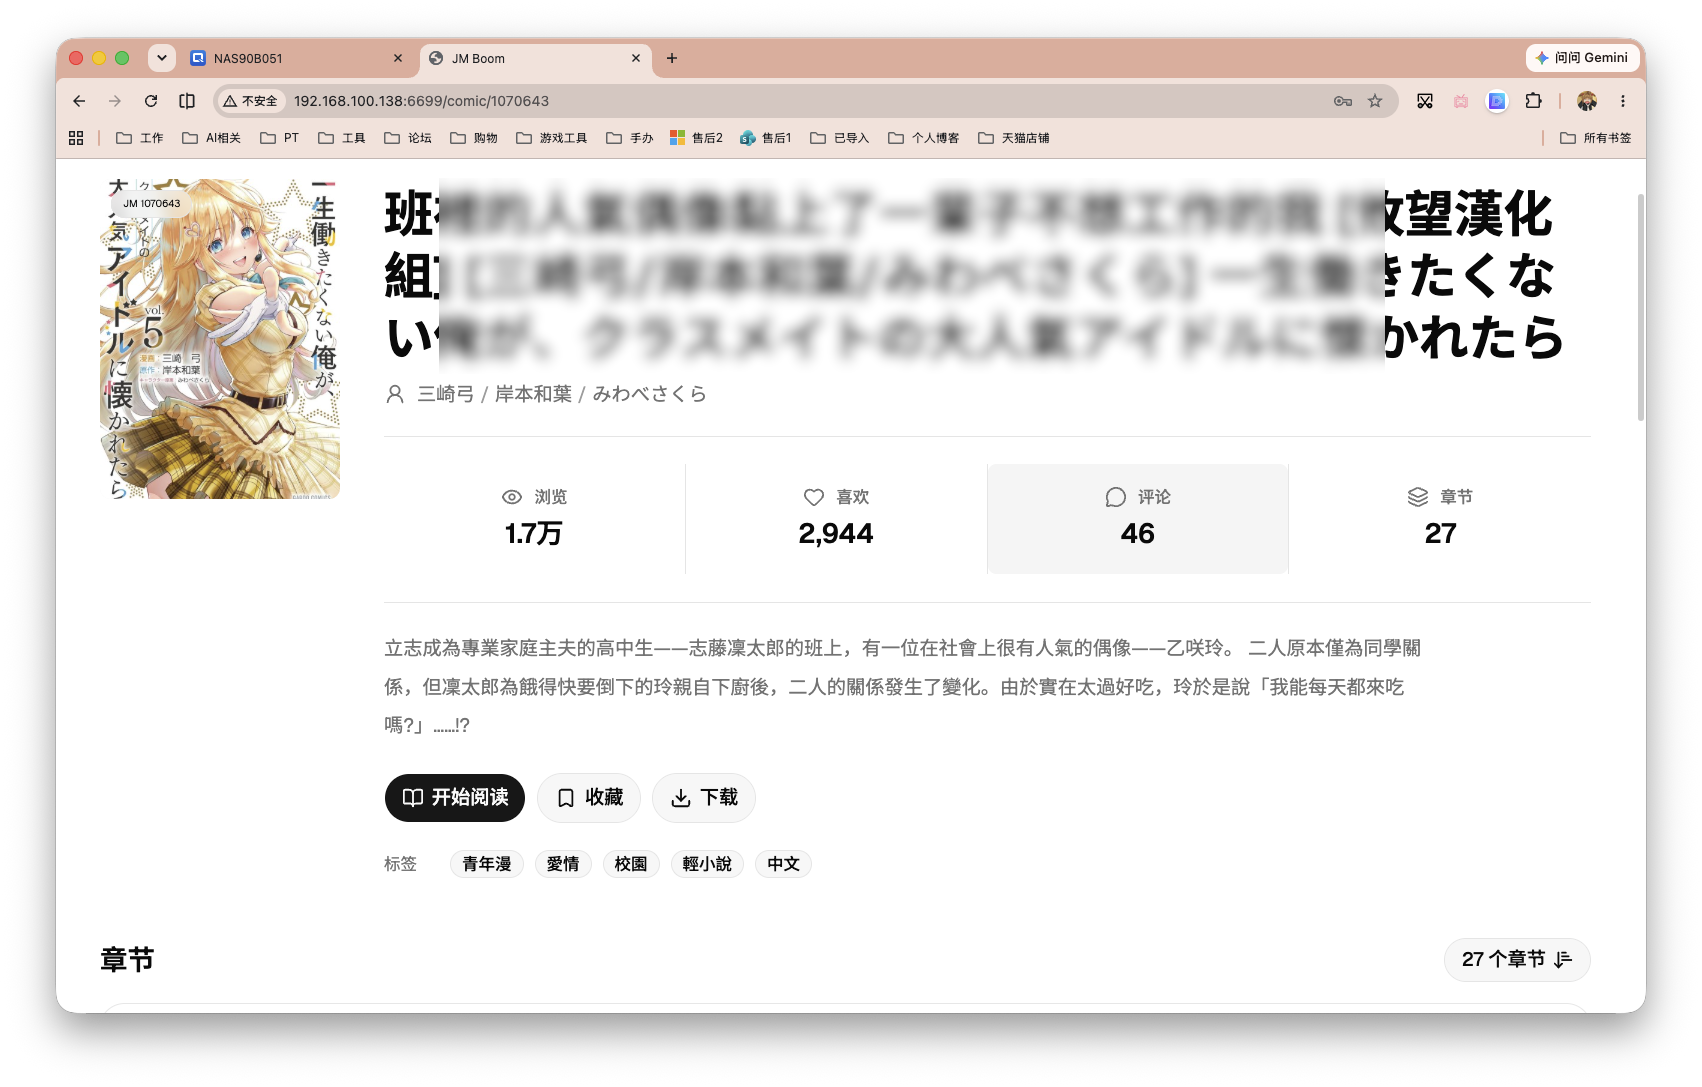This screenshot has width=1702, height=1087.
Task: Open the extensions puzzle icon
Action: (1533, 101)
